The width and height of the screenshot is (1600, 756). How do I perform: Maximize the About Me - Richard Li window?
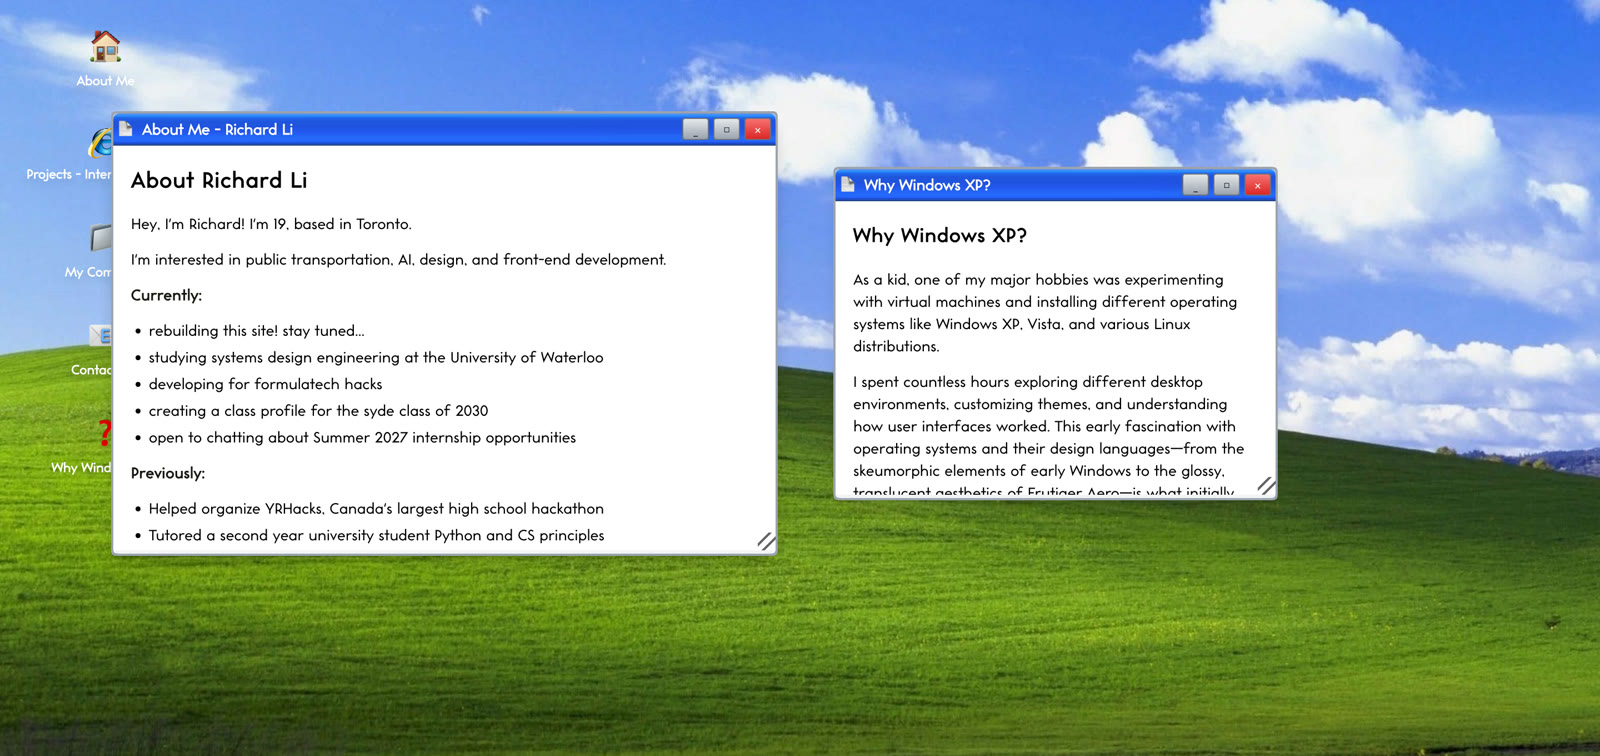(727, 129)
